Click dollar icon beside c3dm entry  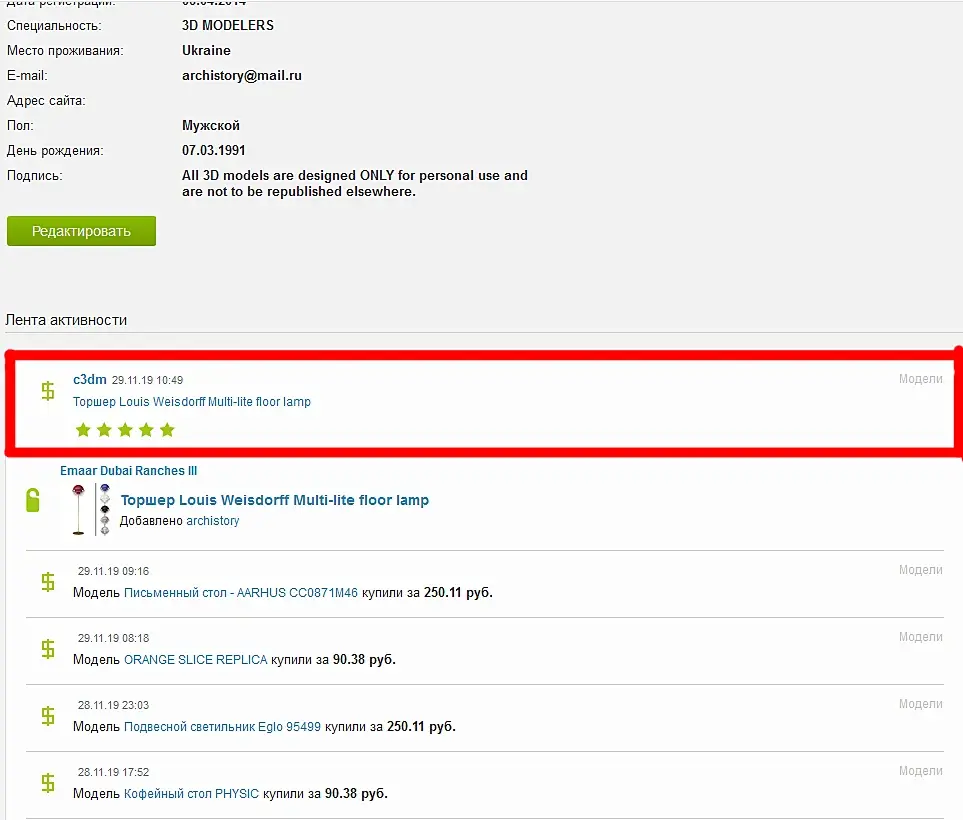(48, 391)
